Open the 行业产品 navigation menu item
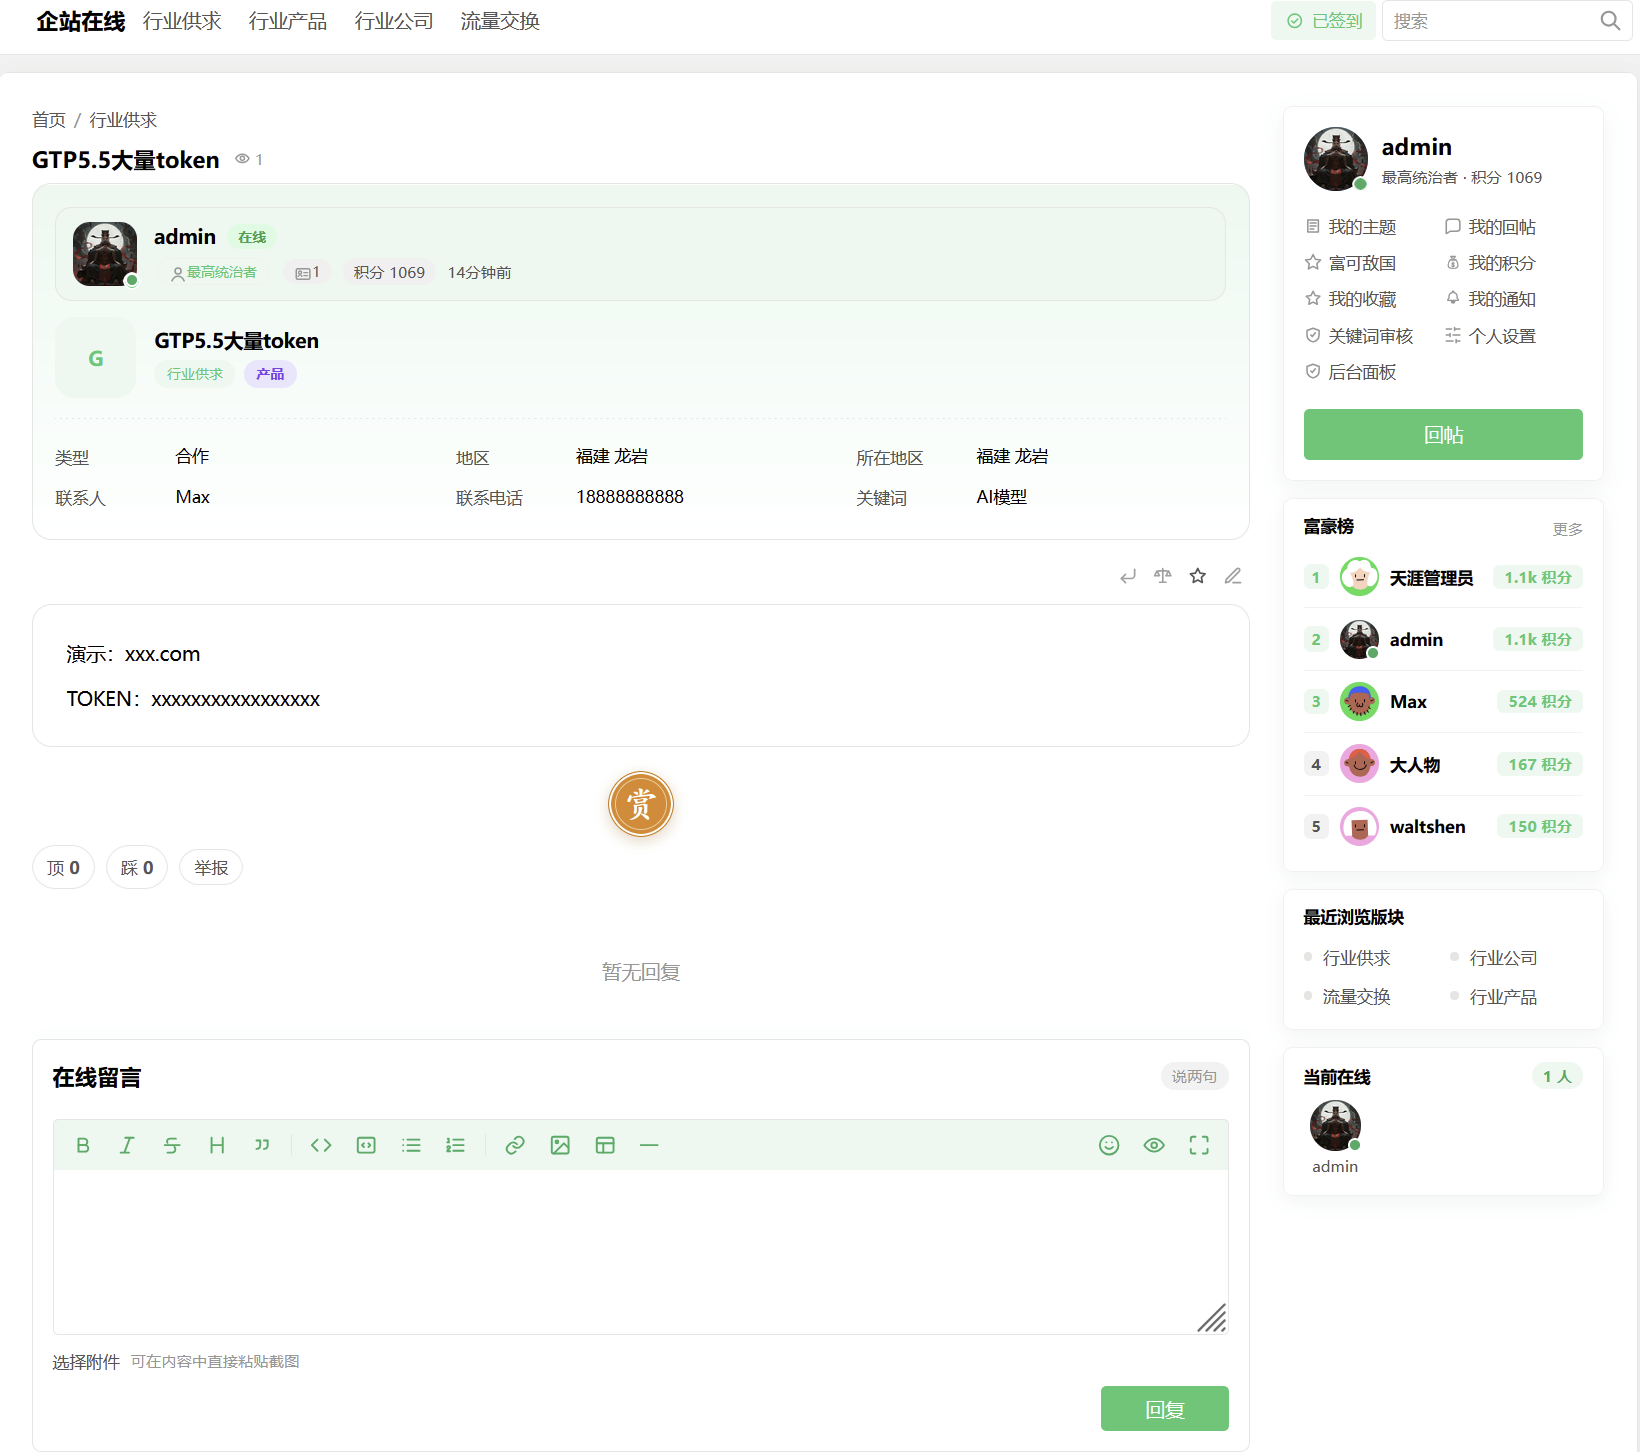Image resolution: width=1640 pixels, height=1452 pixels. [x=288, y=21]
